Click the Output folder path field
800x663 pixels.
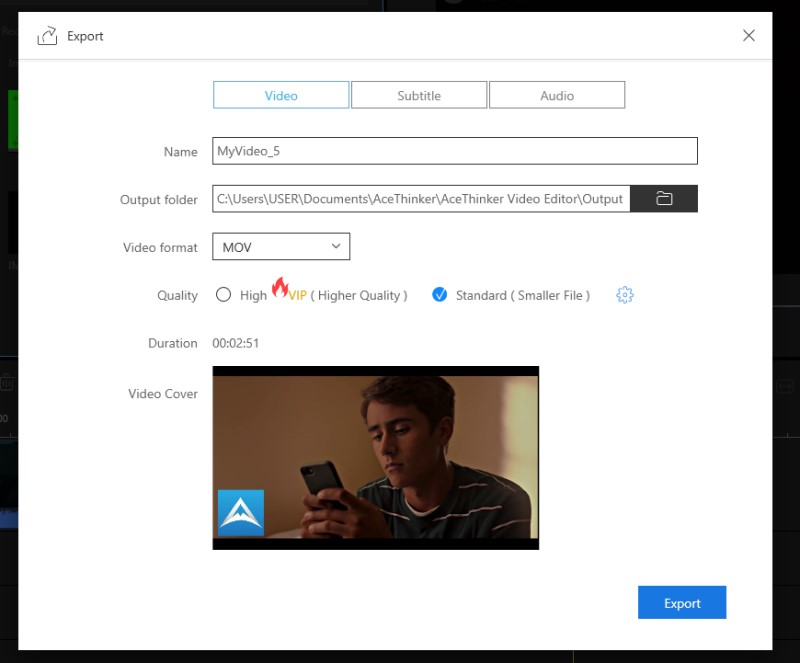click(x=421, y=199)
